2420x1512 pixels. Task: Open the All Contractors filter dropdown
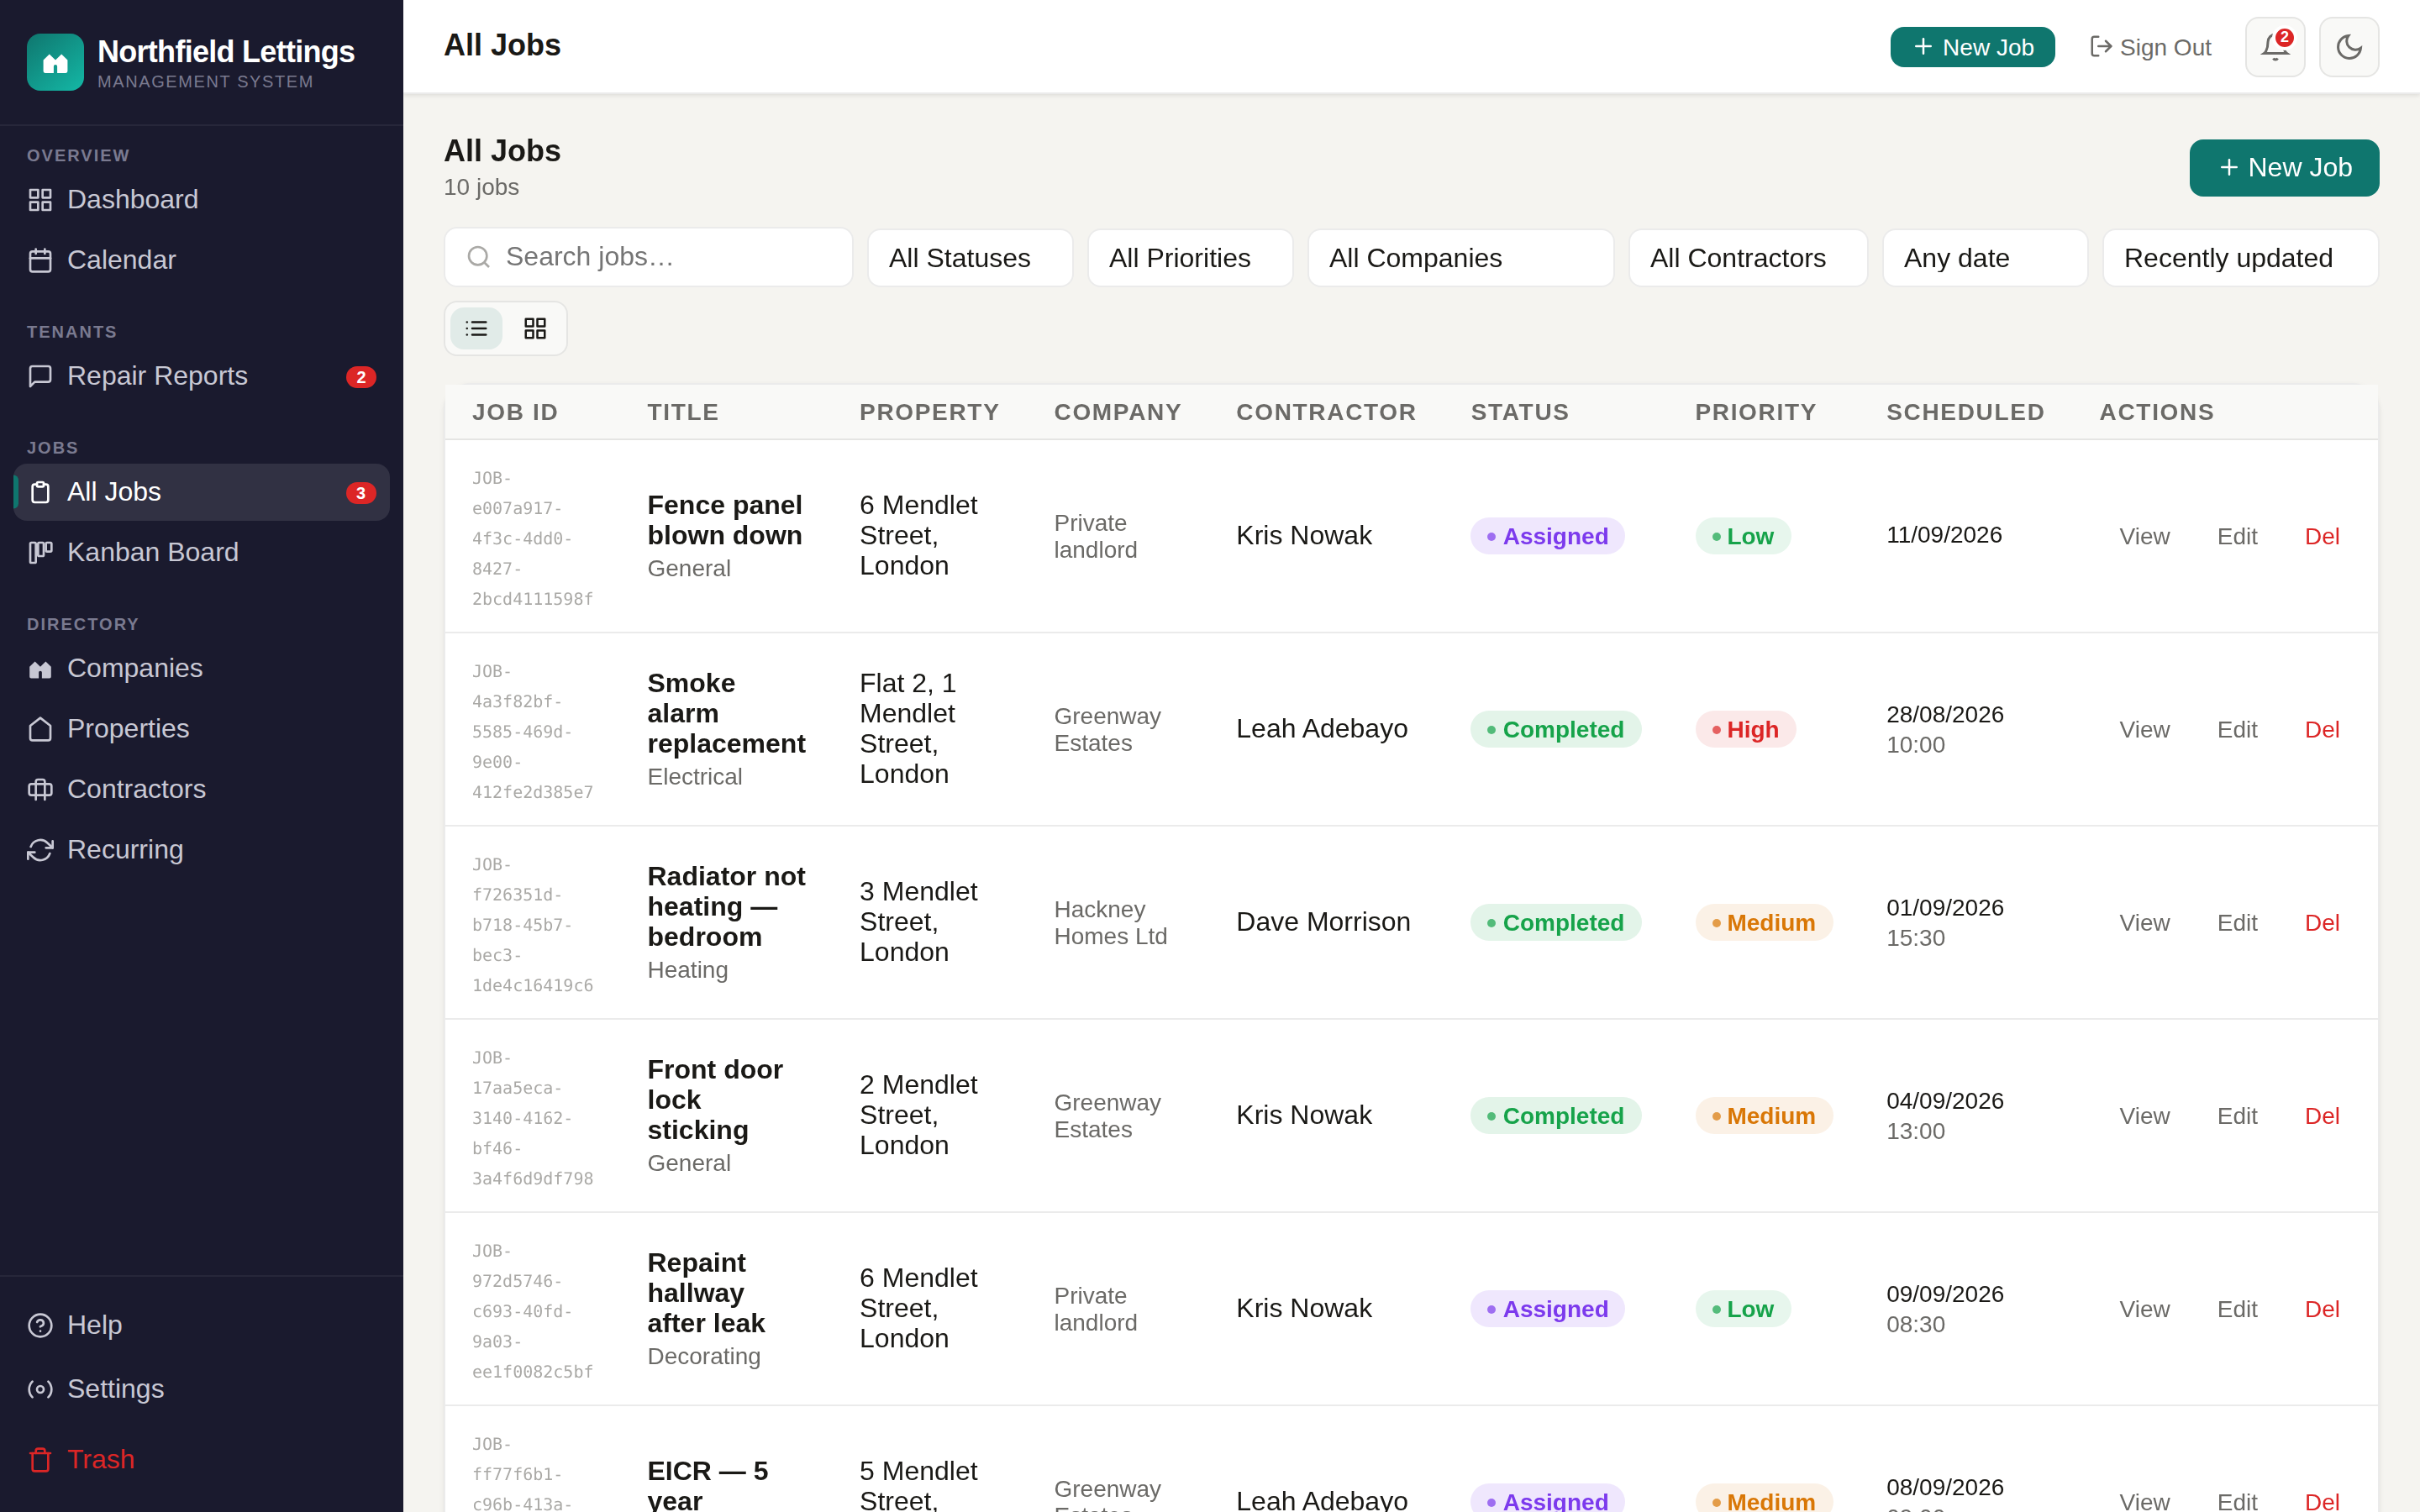(1748, 258)
